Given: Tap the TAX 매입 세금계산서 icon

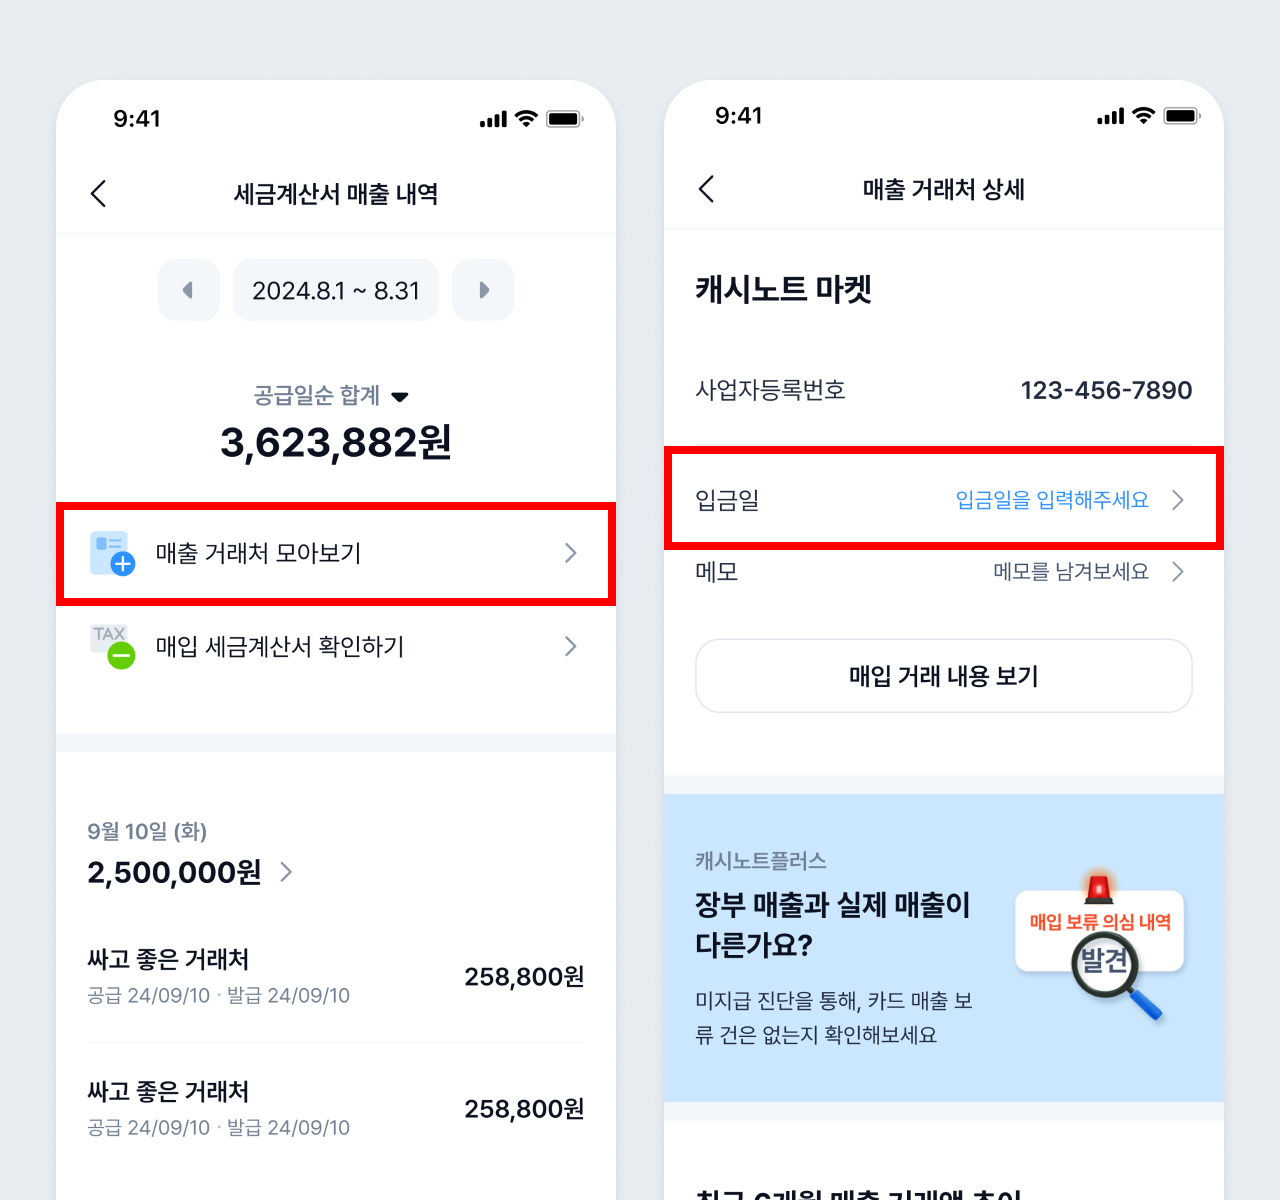Looking at the screenshot, I should (x=113, y=647).
